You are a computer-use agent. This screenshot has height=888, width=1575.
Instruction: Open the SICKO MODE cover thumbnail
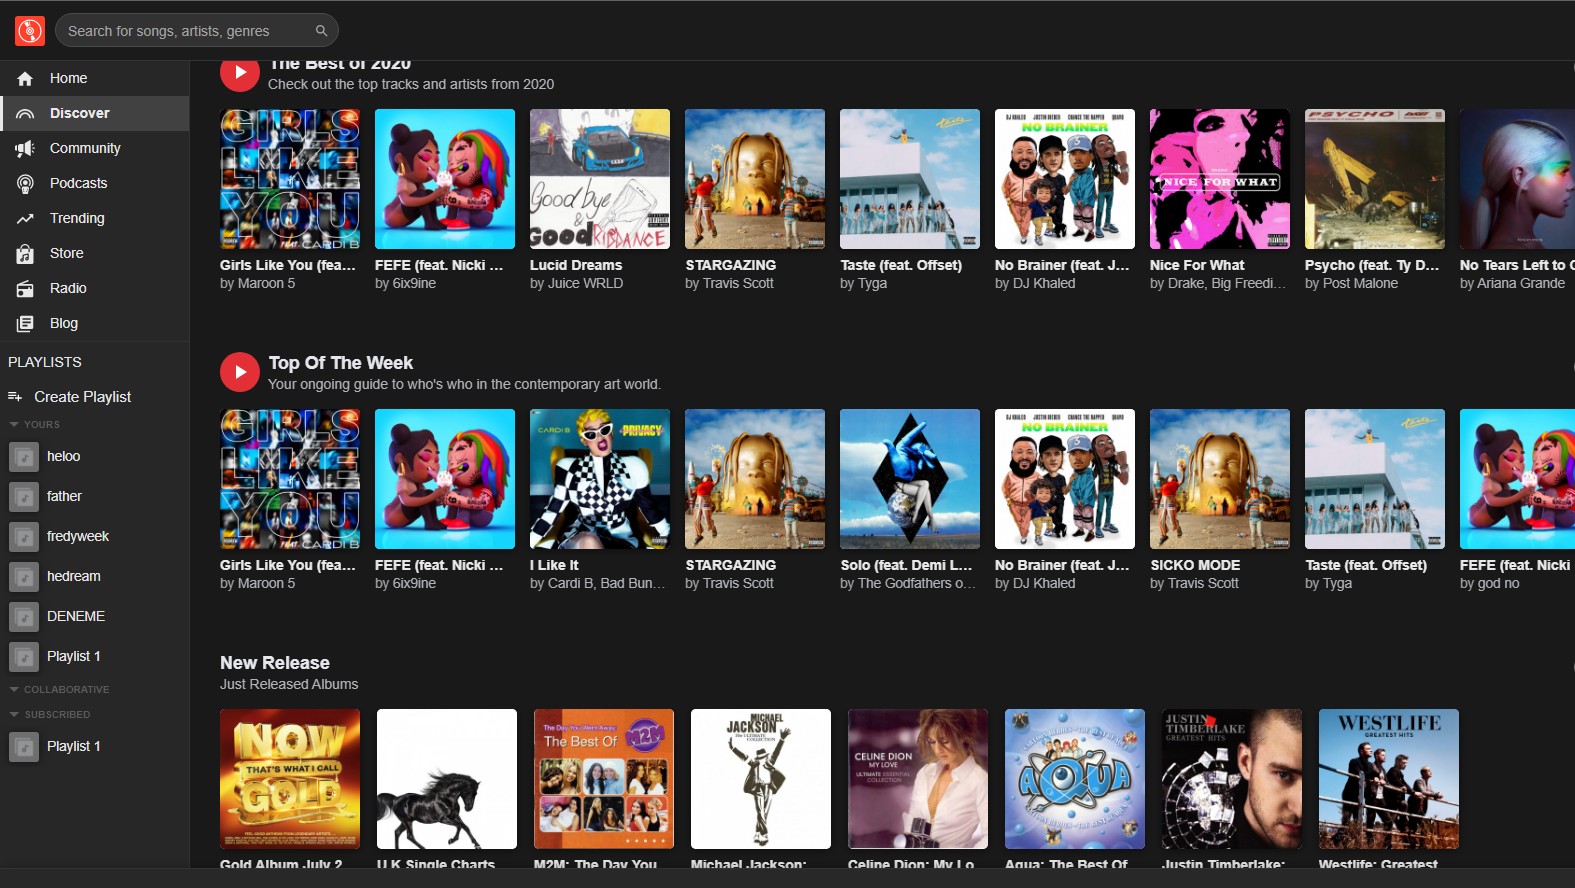(1219, 479)
